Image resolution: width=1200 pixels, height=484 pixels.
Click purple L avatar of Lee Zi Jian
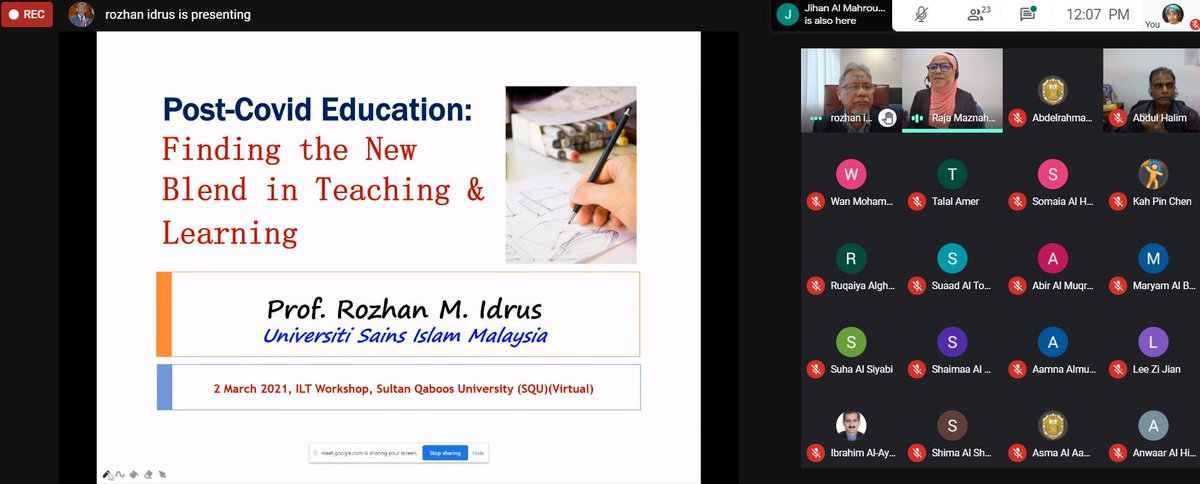[1153, 342]
